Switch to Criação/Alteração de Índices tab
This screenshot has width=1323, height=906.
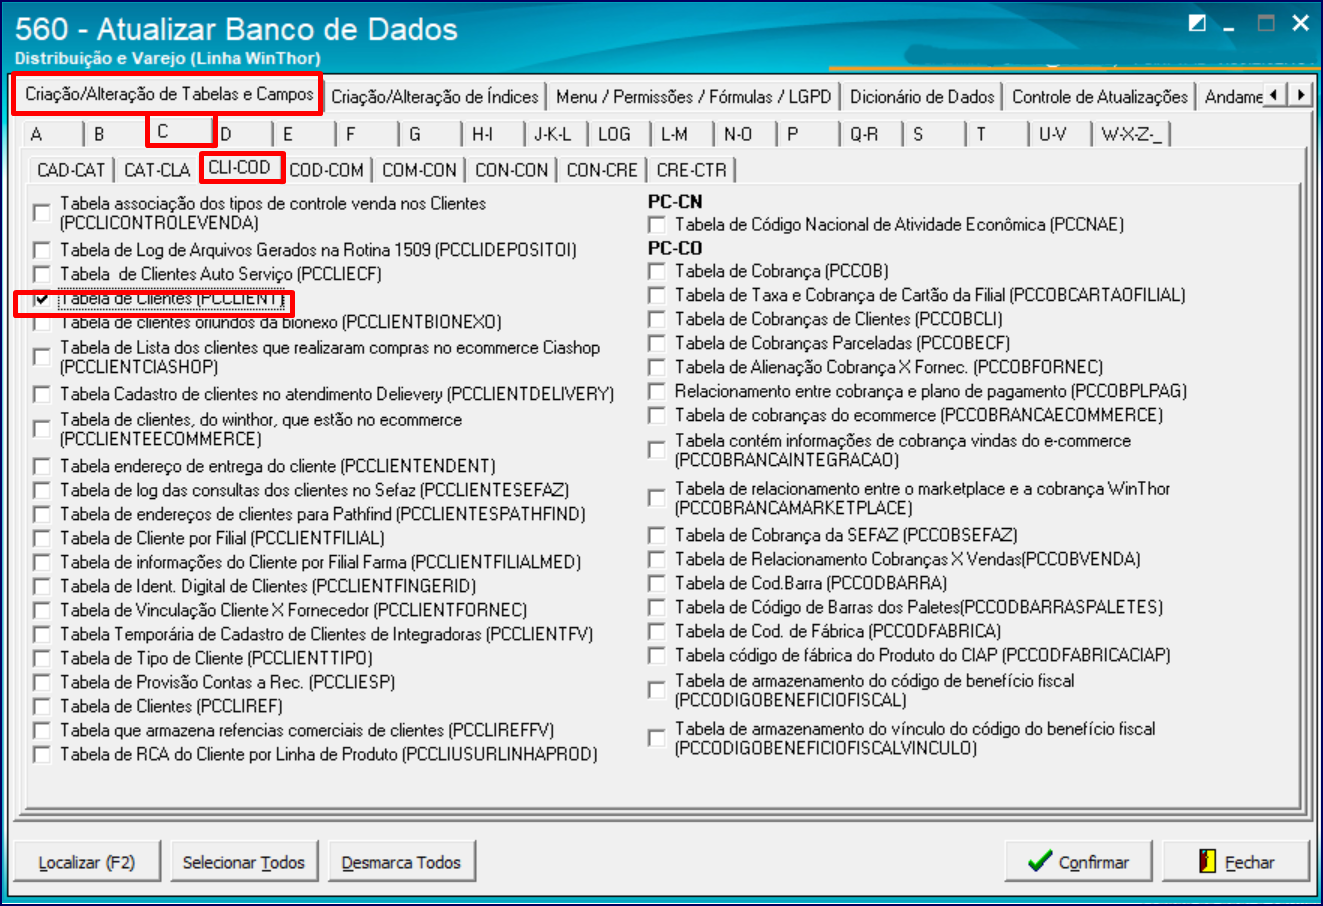point(435,97)
